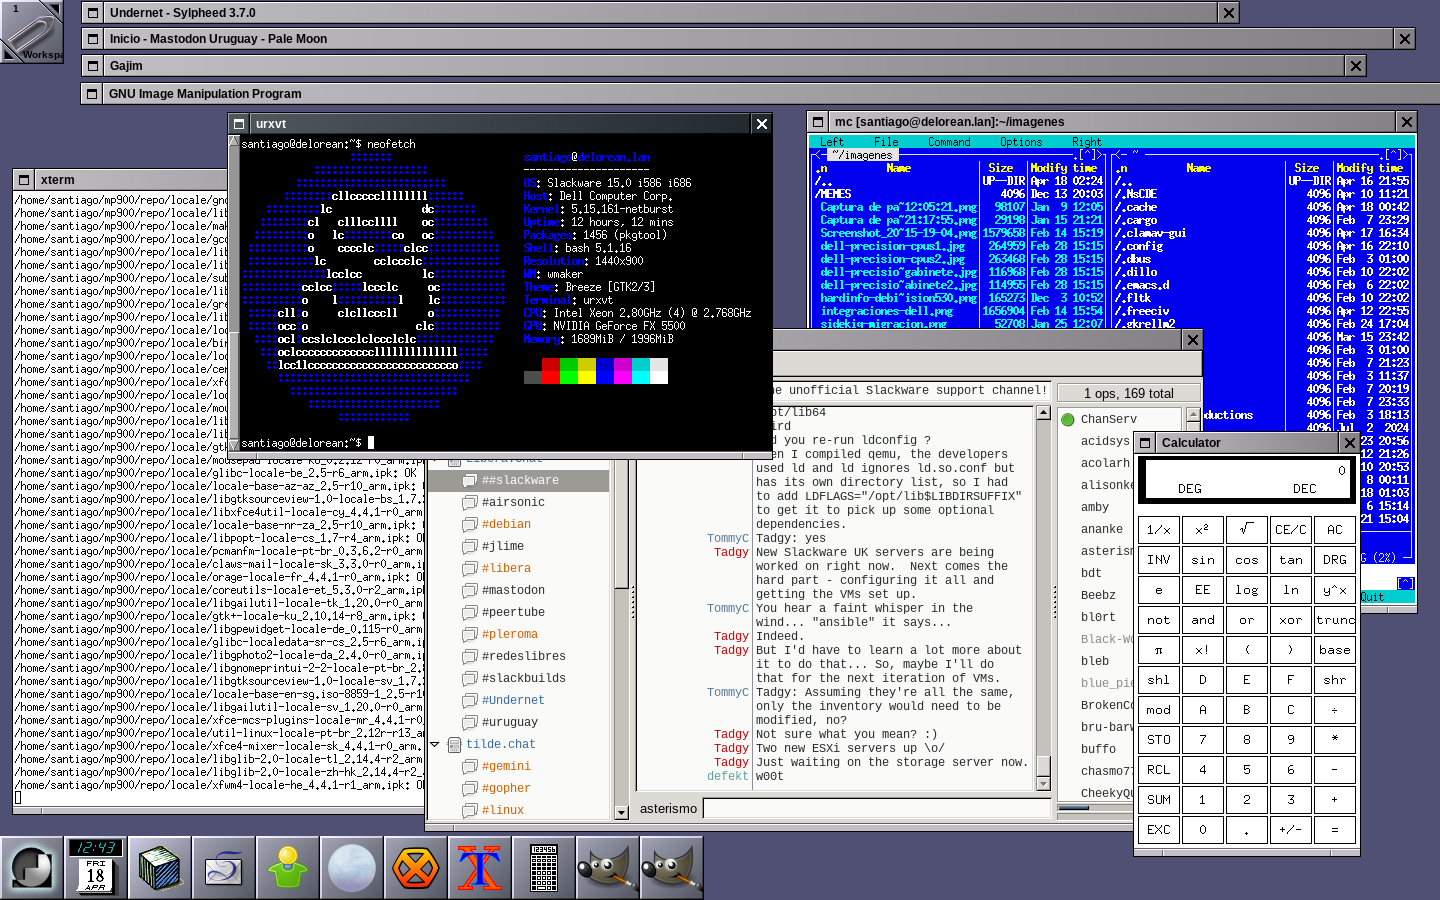Toggle INV mode on the calculator
Image resolution: width=1440 pixels, height=900 pixels.
1158,560
